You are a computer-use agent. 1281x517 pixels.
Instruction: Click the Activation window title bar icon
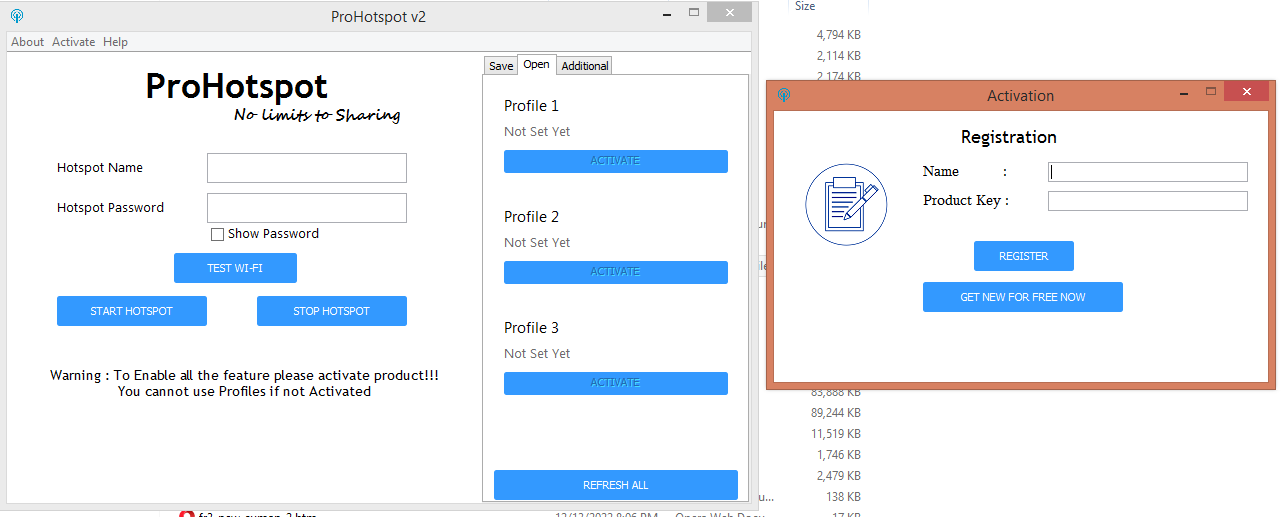[784, 95]
